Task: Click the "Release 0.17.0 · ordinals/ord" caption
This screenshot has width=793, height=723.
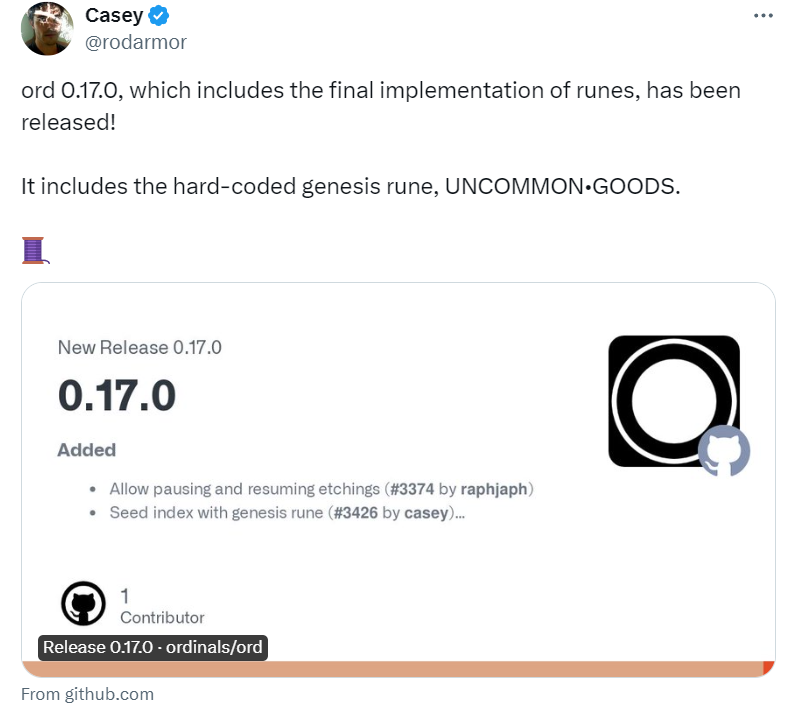Action: [153, 647]
